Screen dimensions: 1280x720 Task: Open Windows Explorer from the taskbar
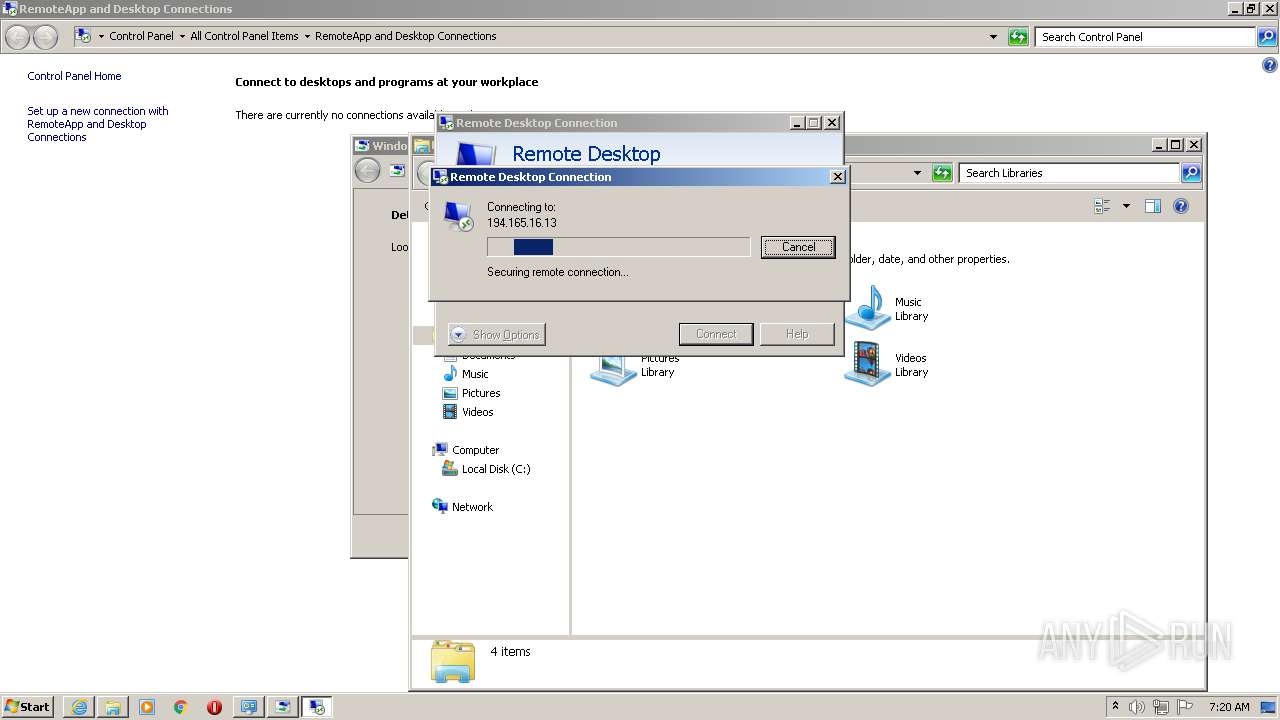[113, 707]
